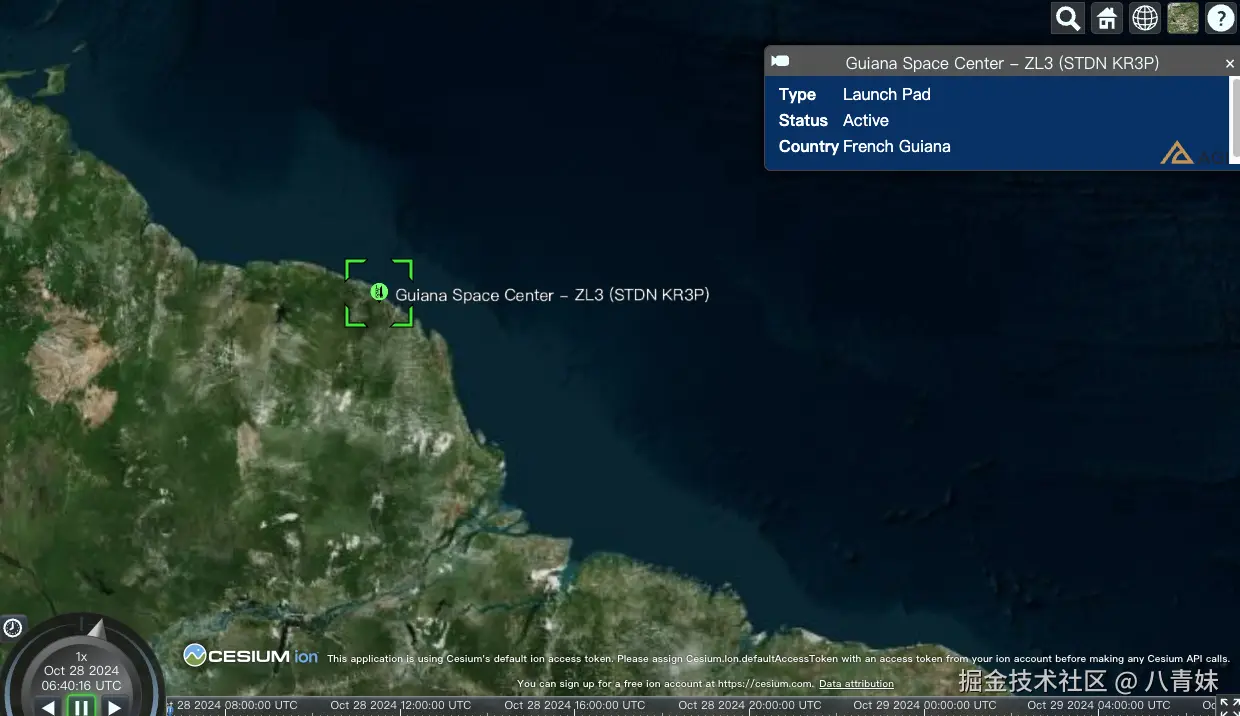1240x716 pixels.
Task: Open the Cesium ion logo link
Action: (251, 656)
